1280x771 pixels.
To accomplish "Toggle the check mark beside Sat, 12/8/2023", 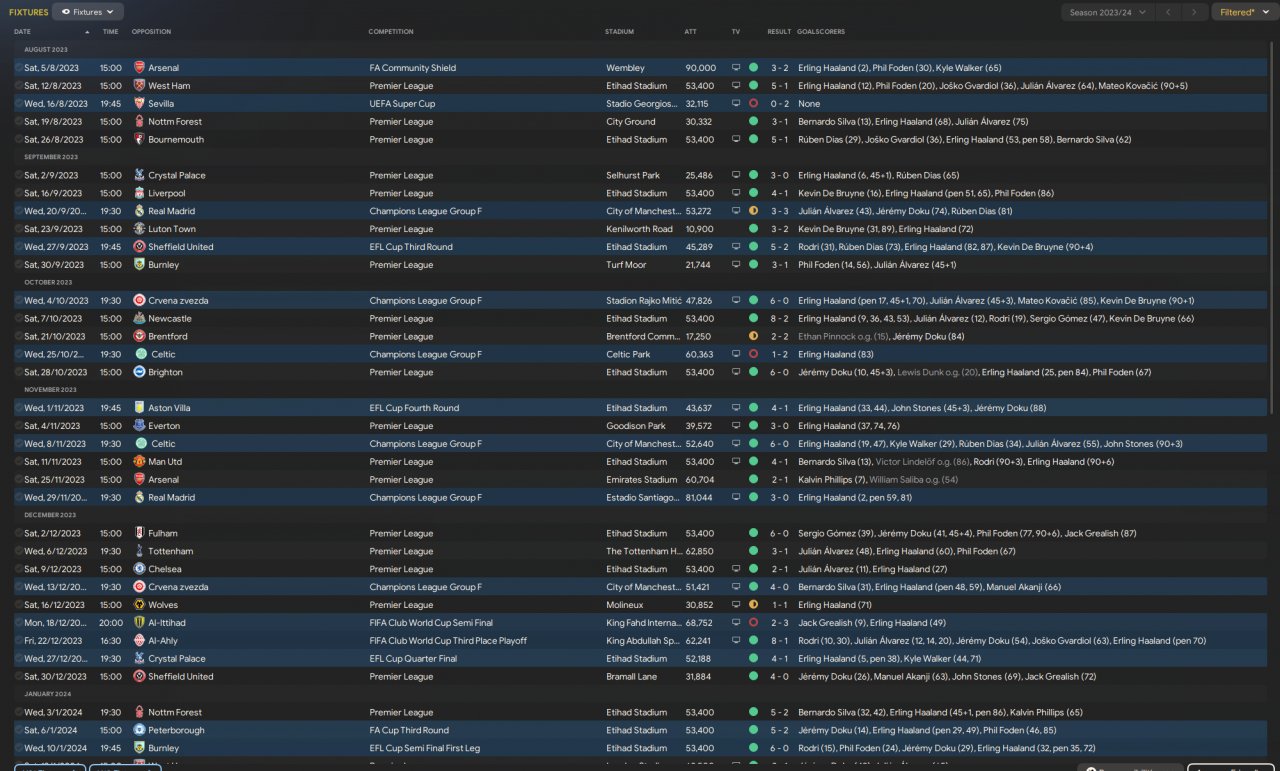I will click(x=18, y=86).
